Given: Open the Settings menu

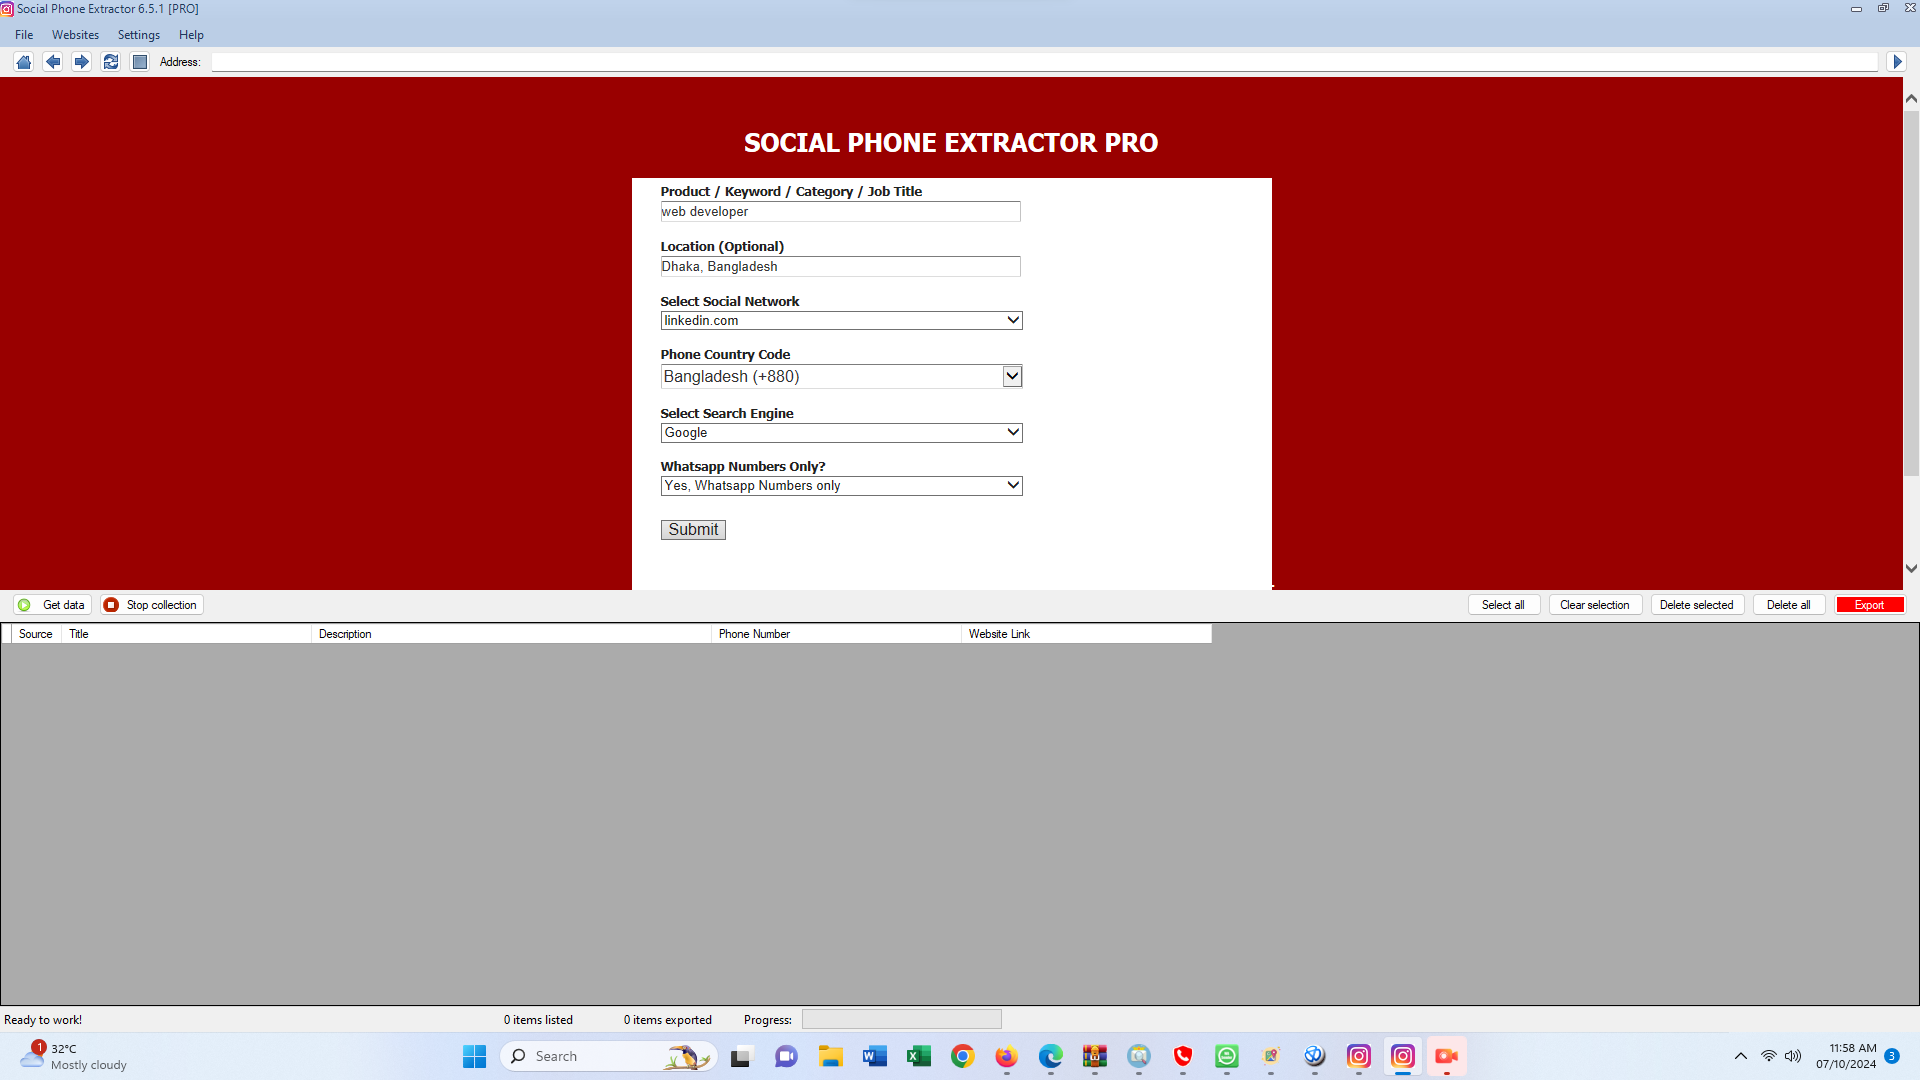Looking at the screenshot, I should tap(138, 35).
